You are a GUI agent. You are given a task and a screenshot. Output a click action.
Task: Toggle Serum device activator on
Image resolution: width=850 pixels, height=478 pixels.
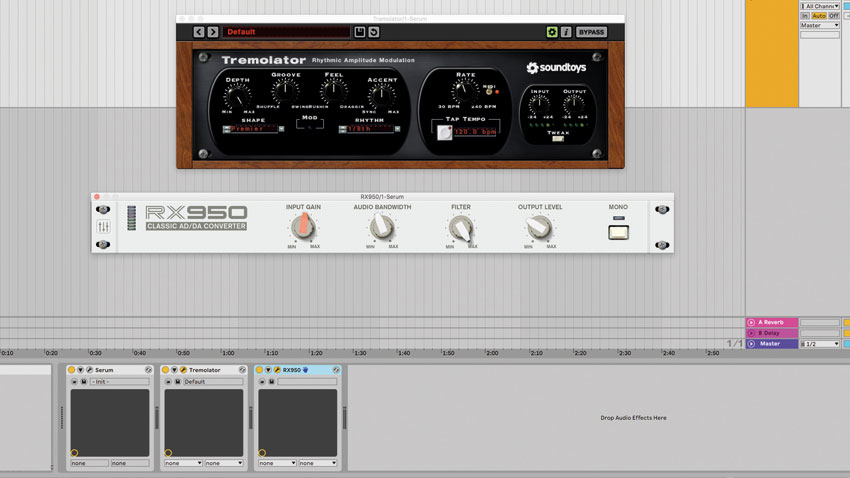click(x=71, y=370)
